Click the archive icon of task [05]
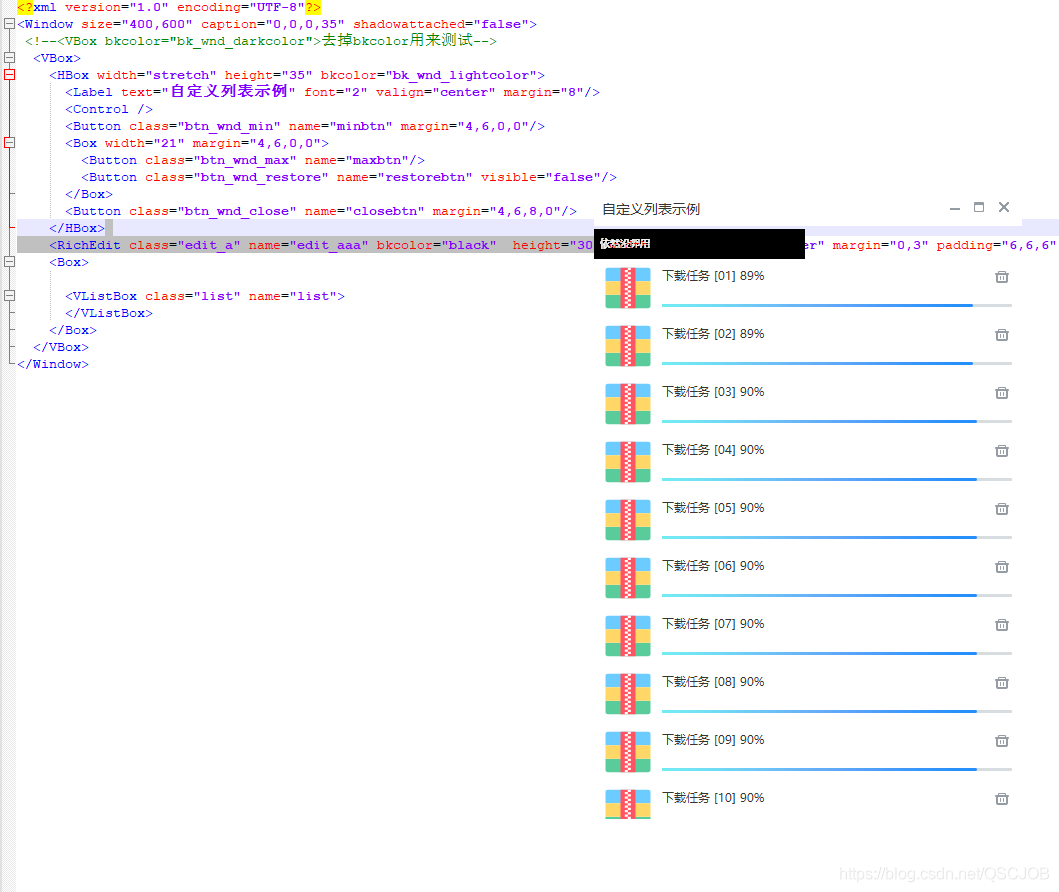The height and width of the screenshot is (892, 1059). [x=627, y=521]
